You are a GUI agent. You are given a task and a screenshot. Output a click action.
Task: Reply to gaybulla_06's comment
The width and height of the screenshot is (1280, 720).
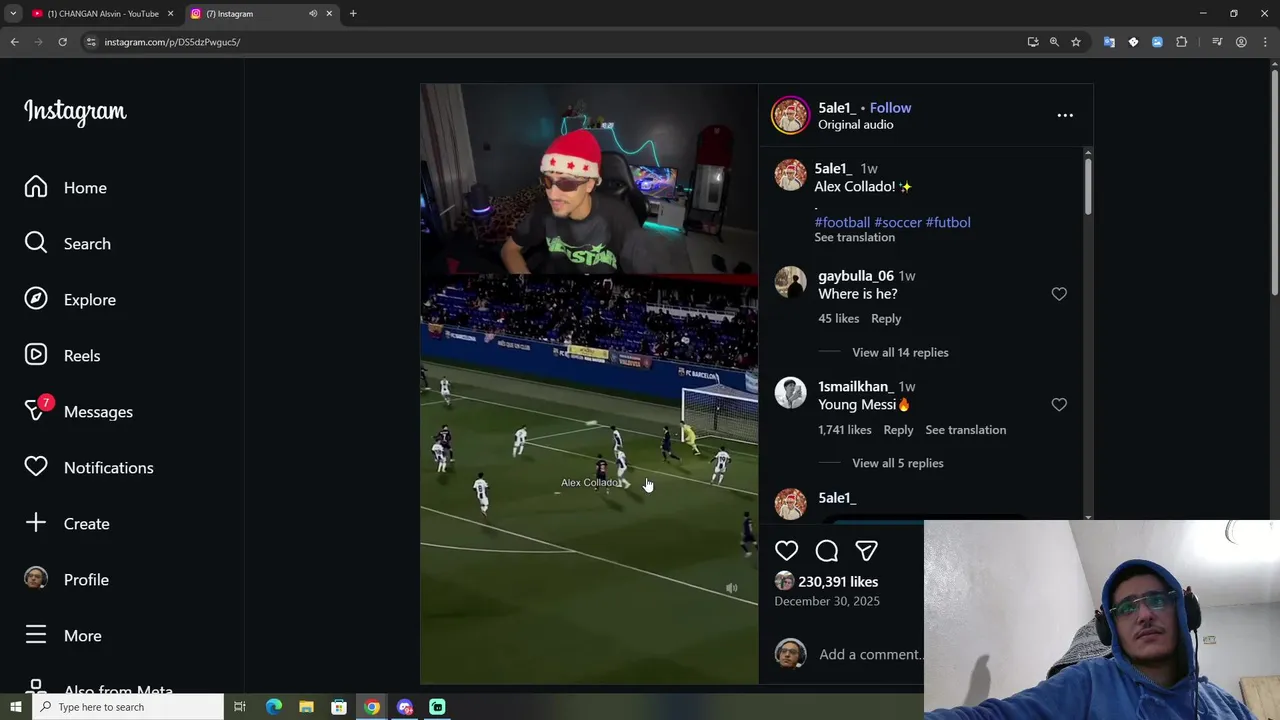(886, 319)
